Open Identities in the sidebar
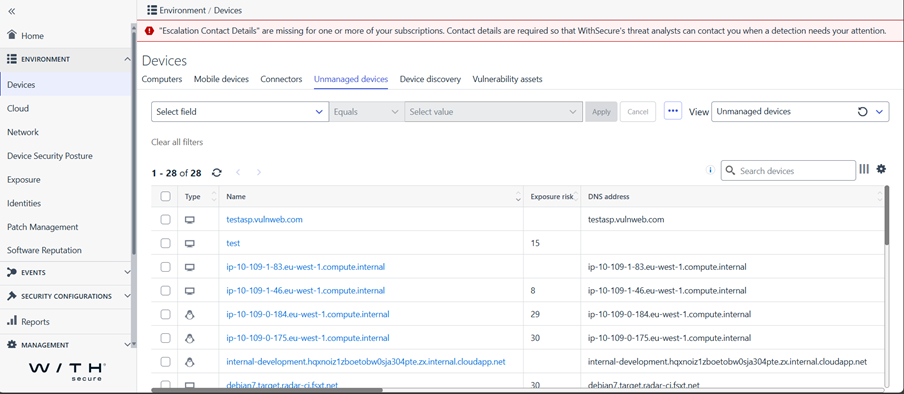Viewport: 904px width, 394px height. click(x=24, y=203)
